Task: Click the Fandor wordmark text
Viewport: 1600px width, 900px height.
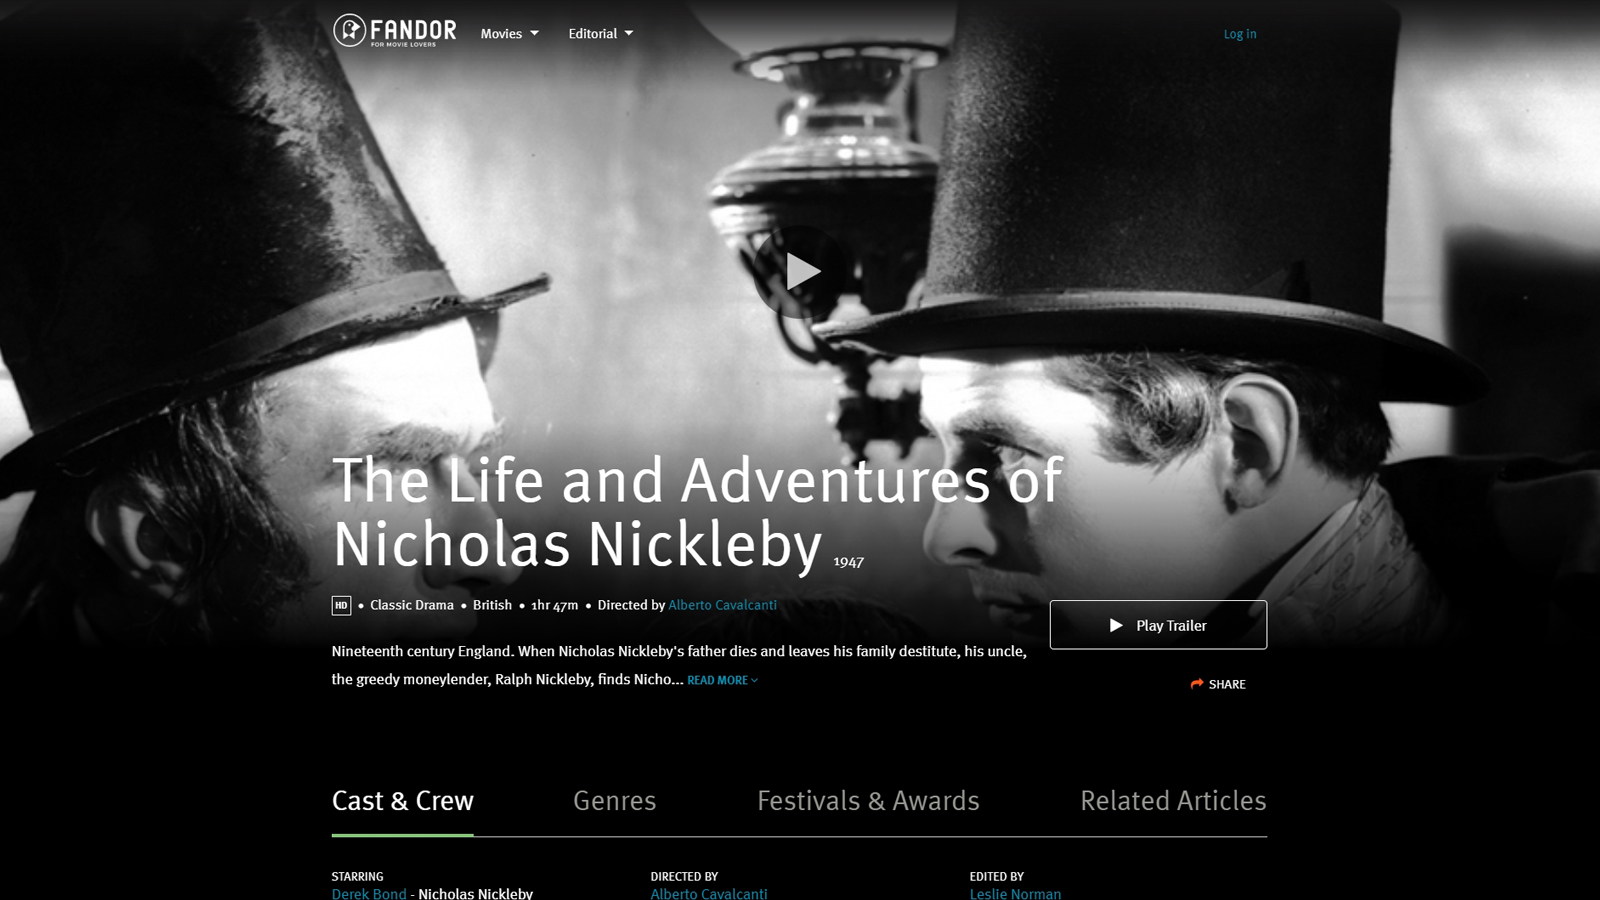Action: pos(413,29)
